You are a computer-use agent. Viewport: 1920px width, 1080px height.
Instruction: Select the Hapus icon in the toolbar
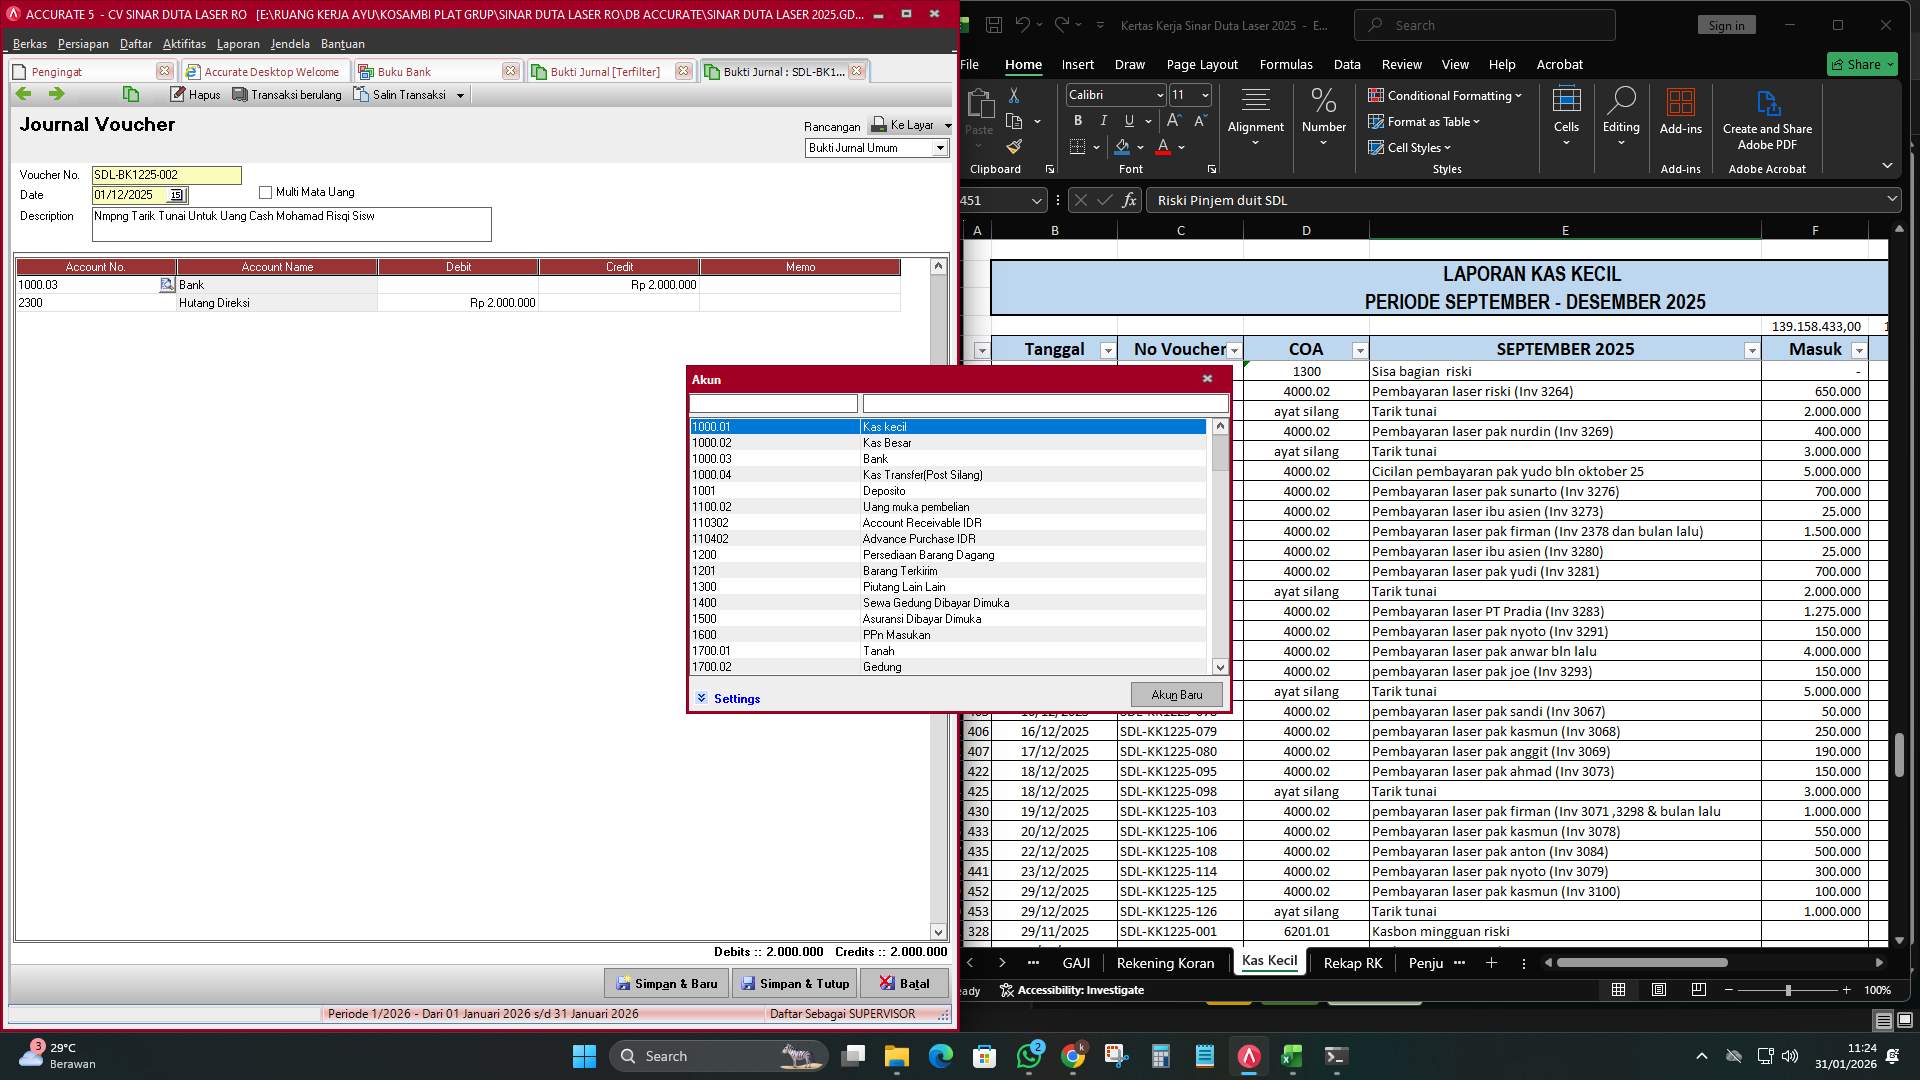point(195,94)
